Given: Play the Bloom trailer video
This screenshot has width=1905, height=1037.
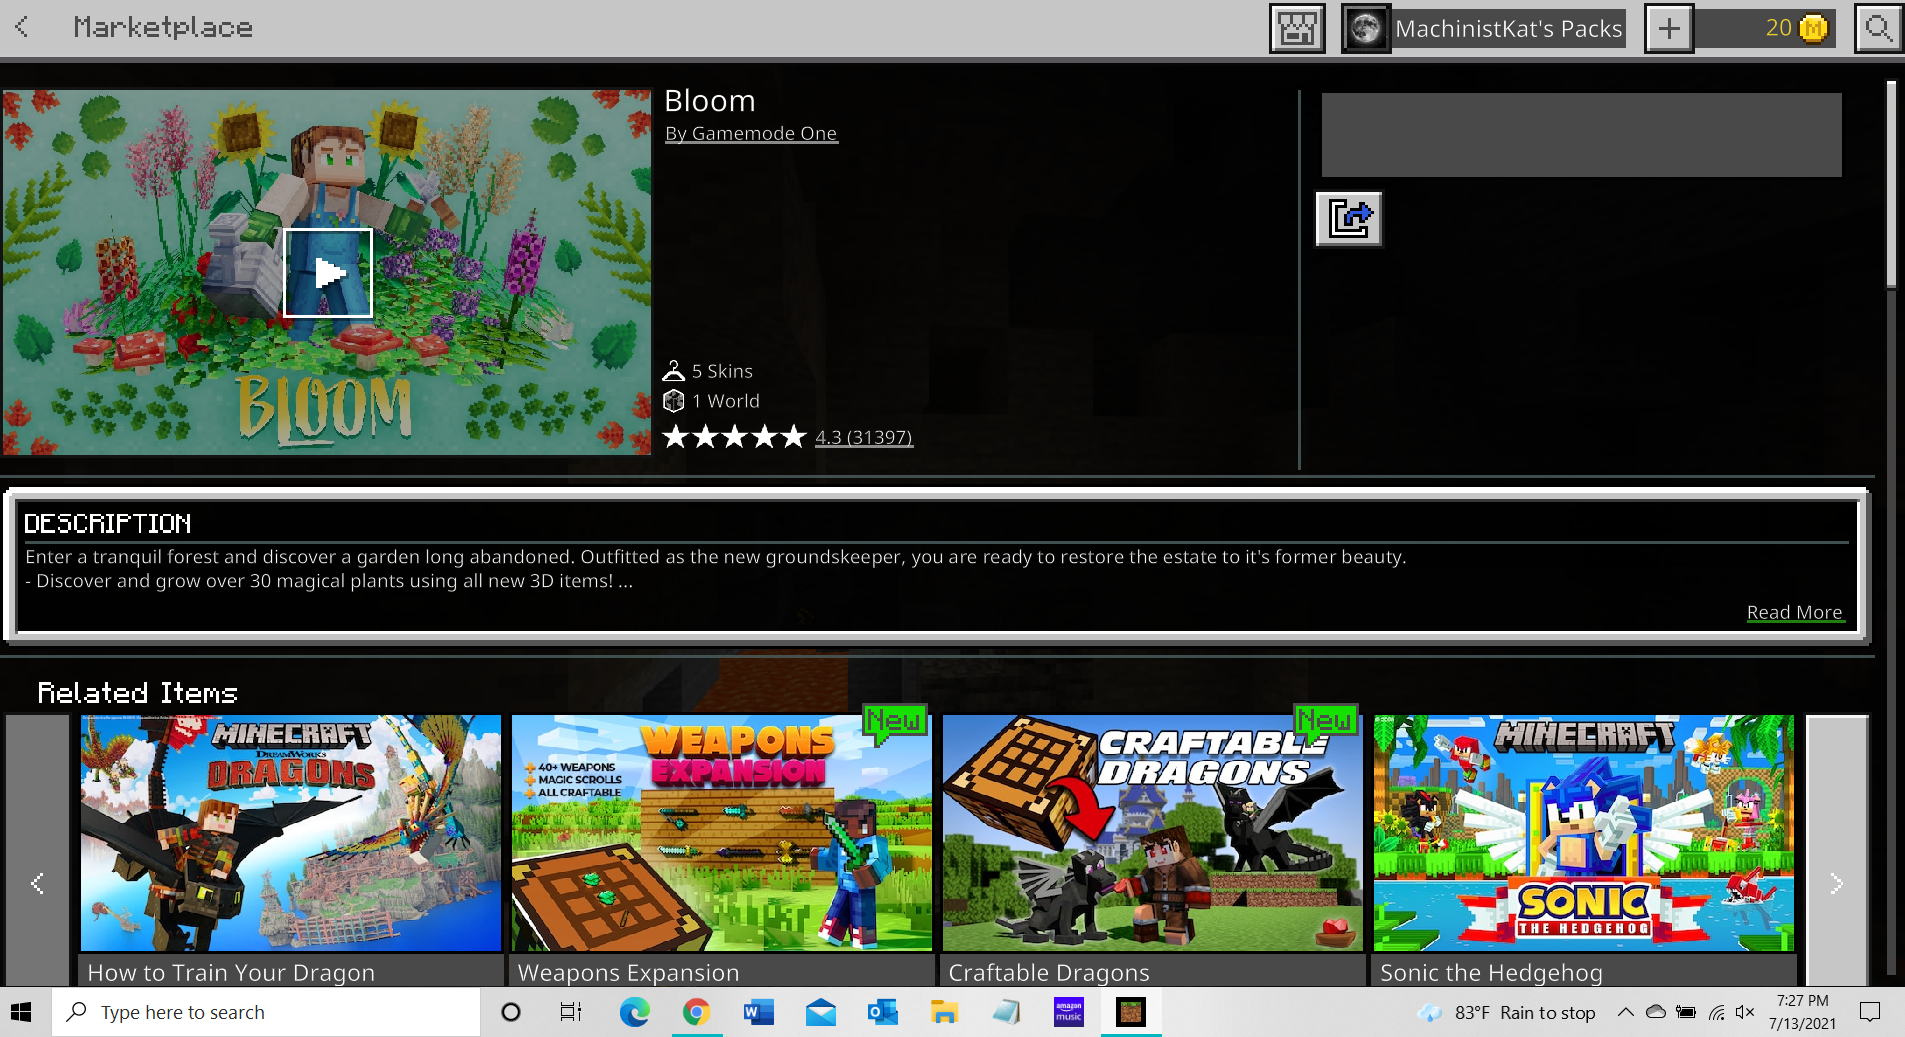Looking at the screenshot, I should (x=328, y=273).
